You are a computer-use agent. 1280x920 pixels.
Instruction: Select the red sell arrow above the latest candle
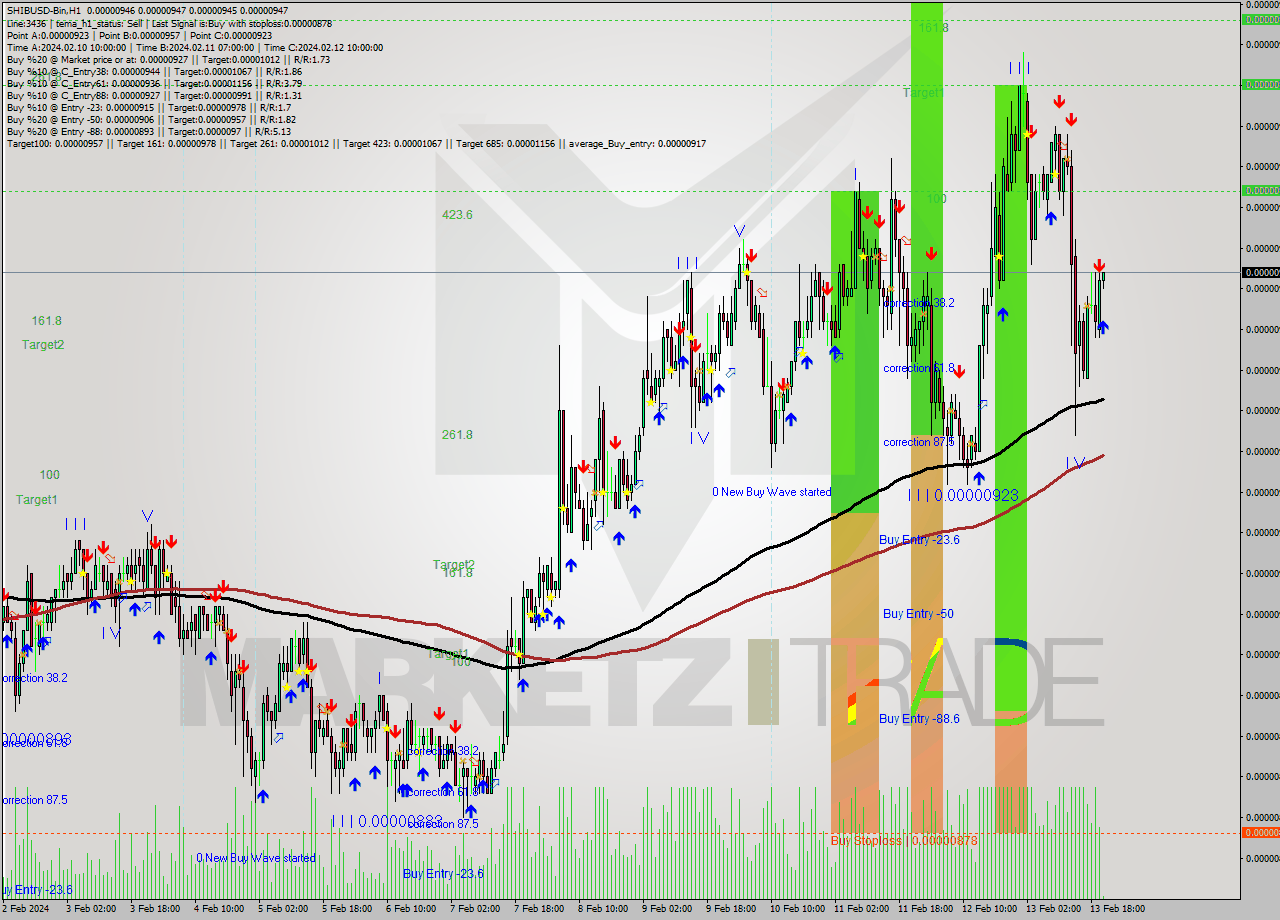[x=1099, y=266]
